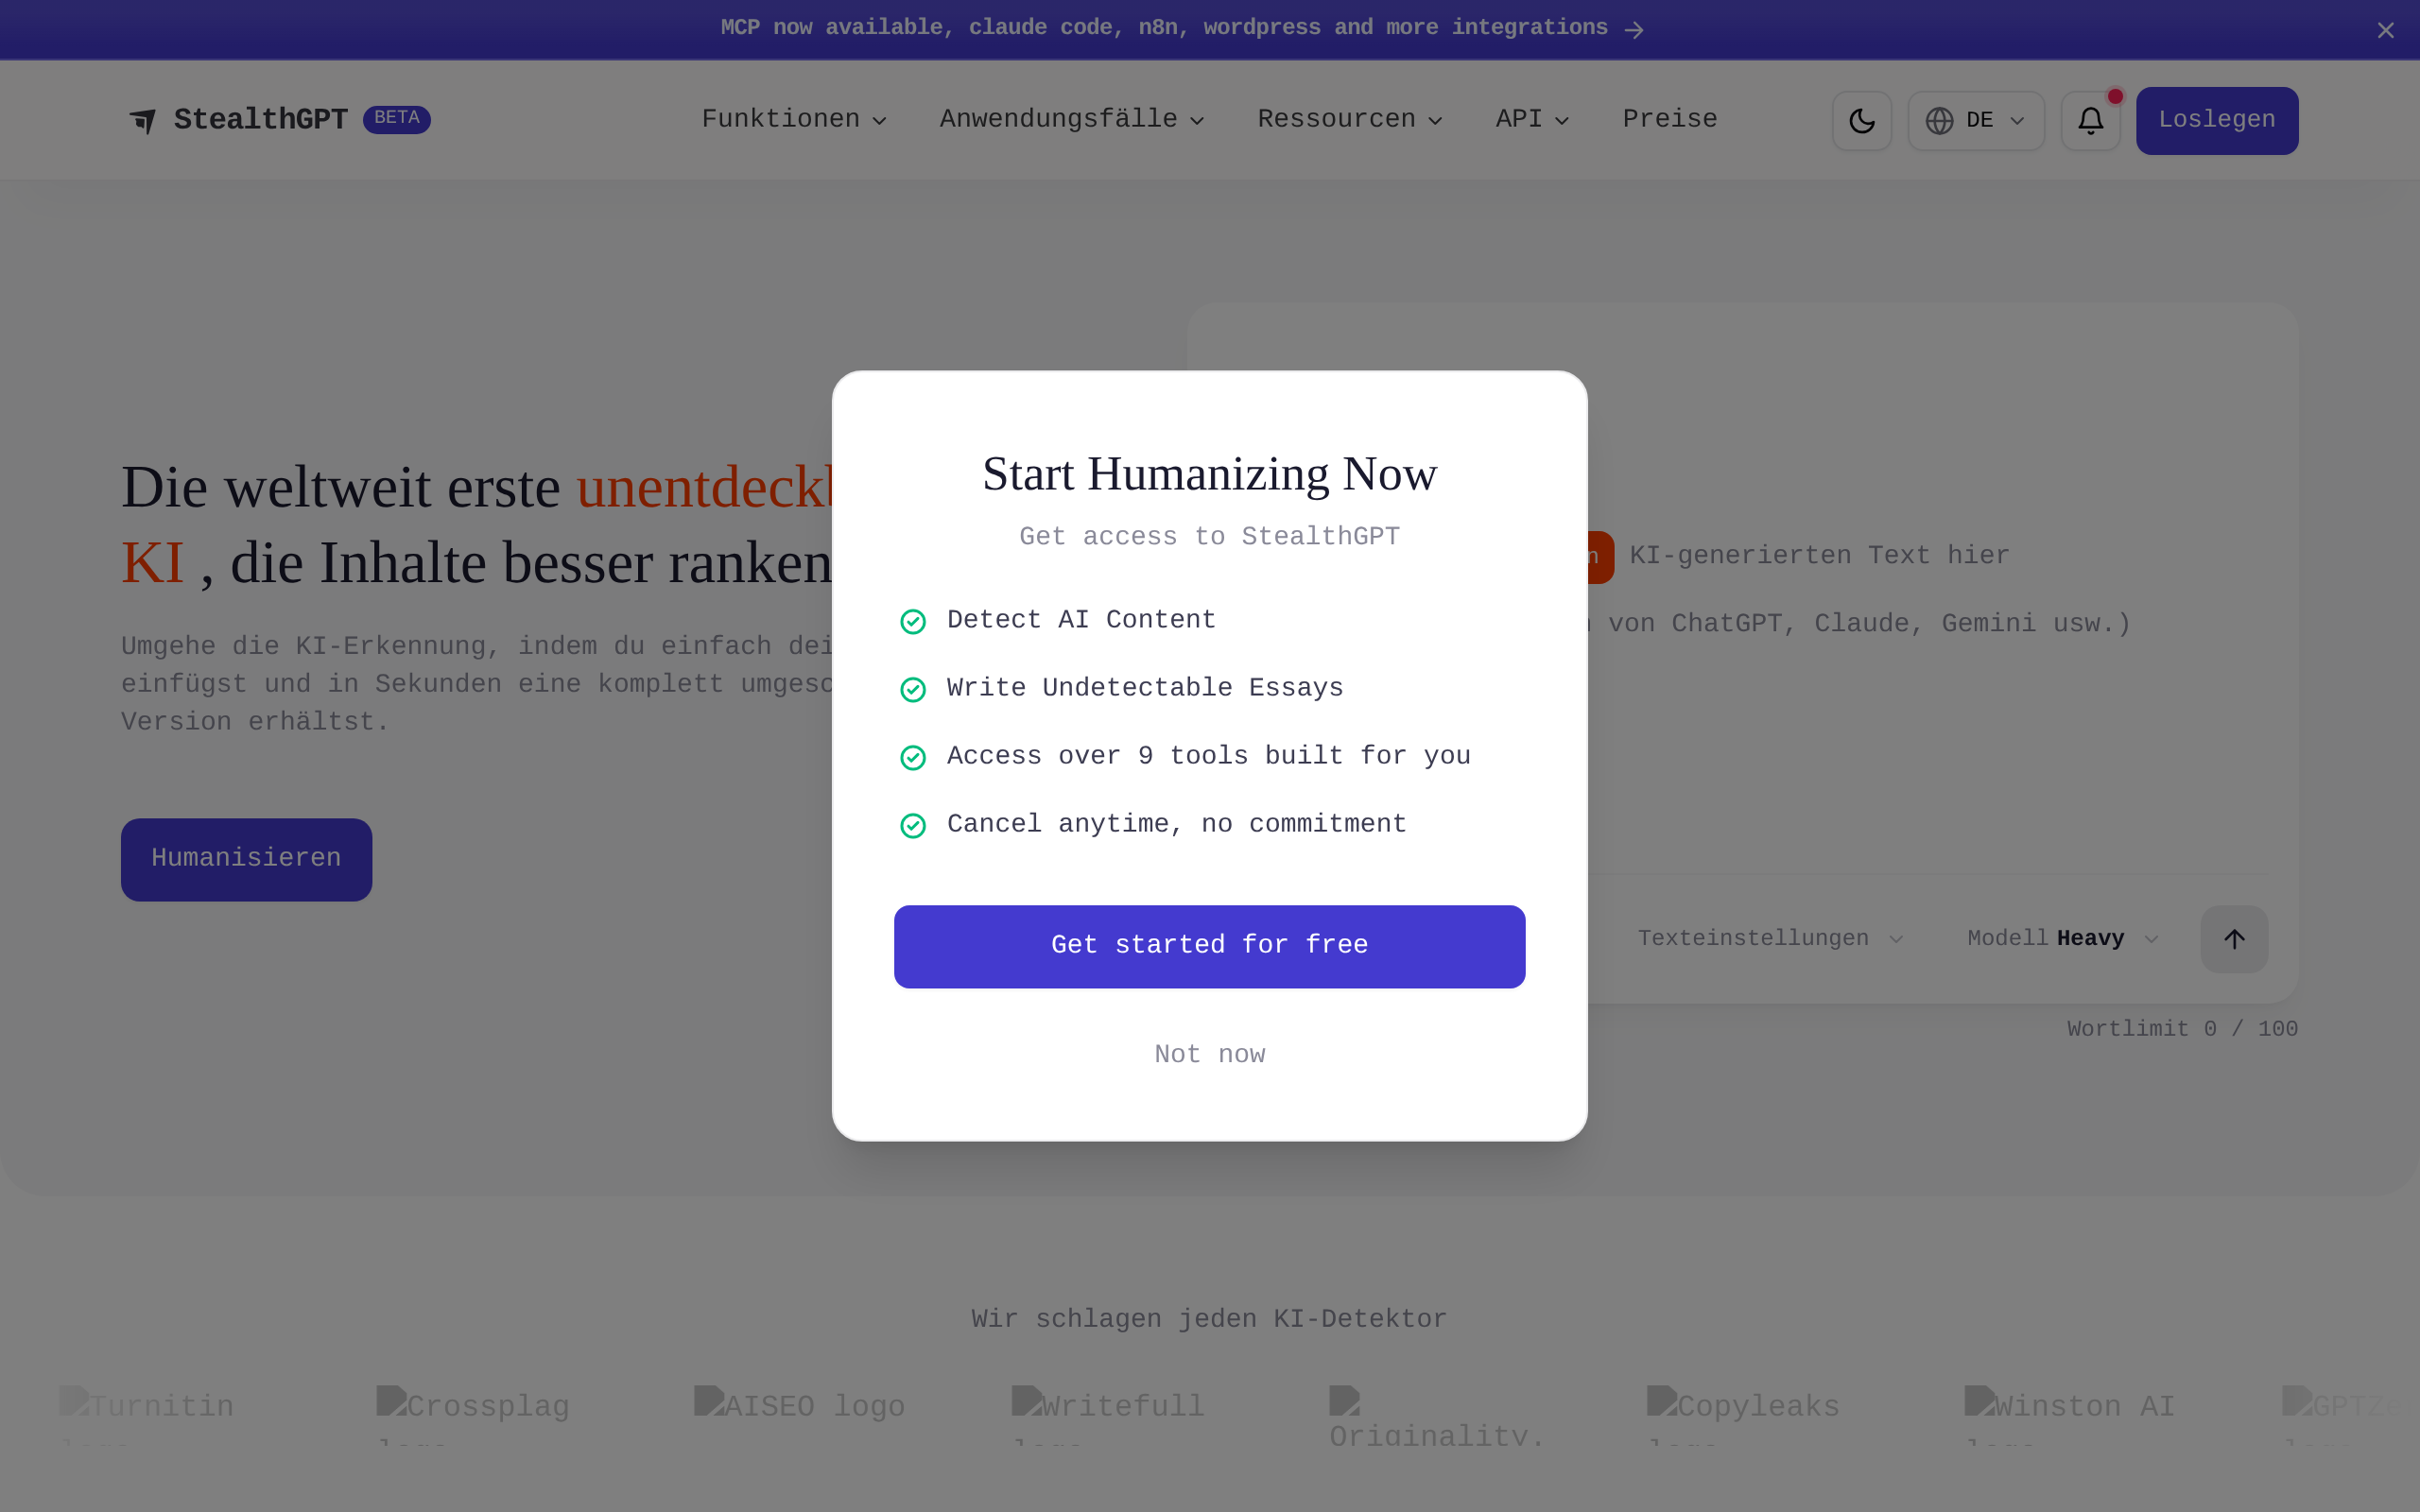Toggle dark mode with the moon icon
Image resolution: width=2420 pixels, height=1512 pixels.
(1861, 121)
